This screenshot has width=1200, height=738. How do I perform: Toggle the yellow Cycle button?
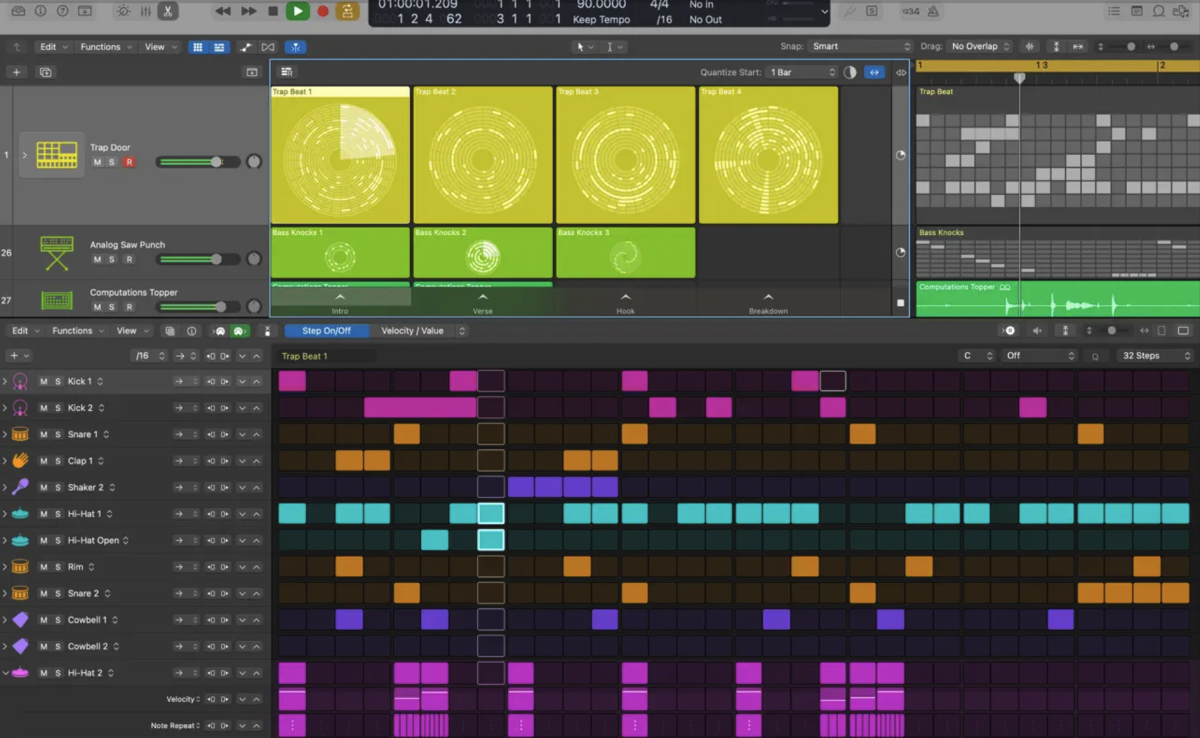click(x=347, y=11)
